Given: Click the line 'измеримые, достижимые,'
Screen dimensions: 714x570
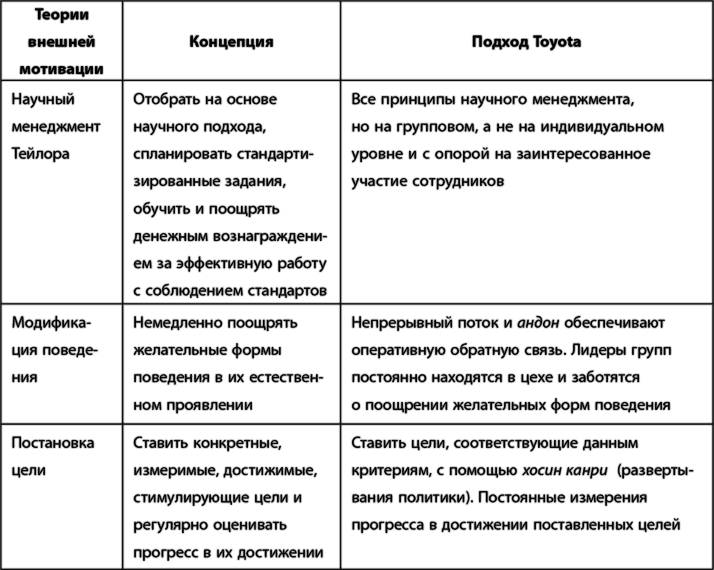Looking at the screenshot, I should tap(225, 470).
